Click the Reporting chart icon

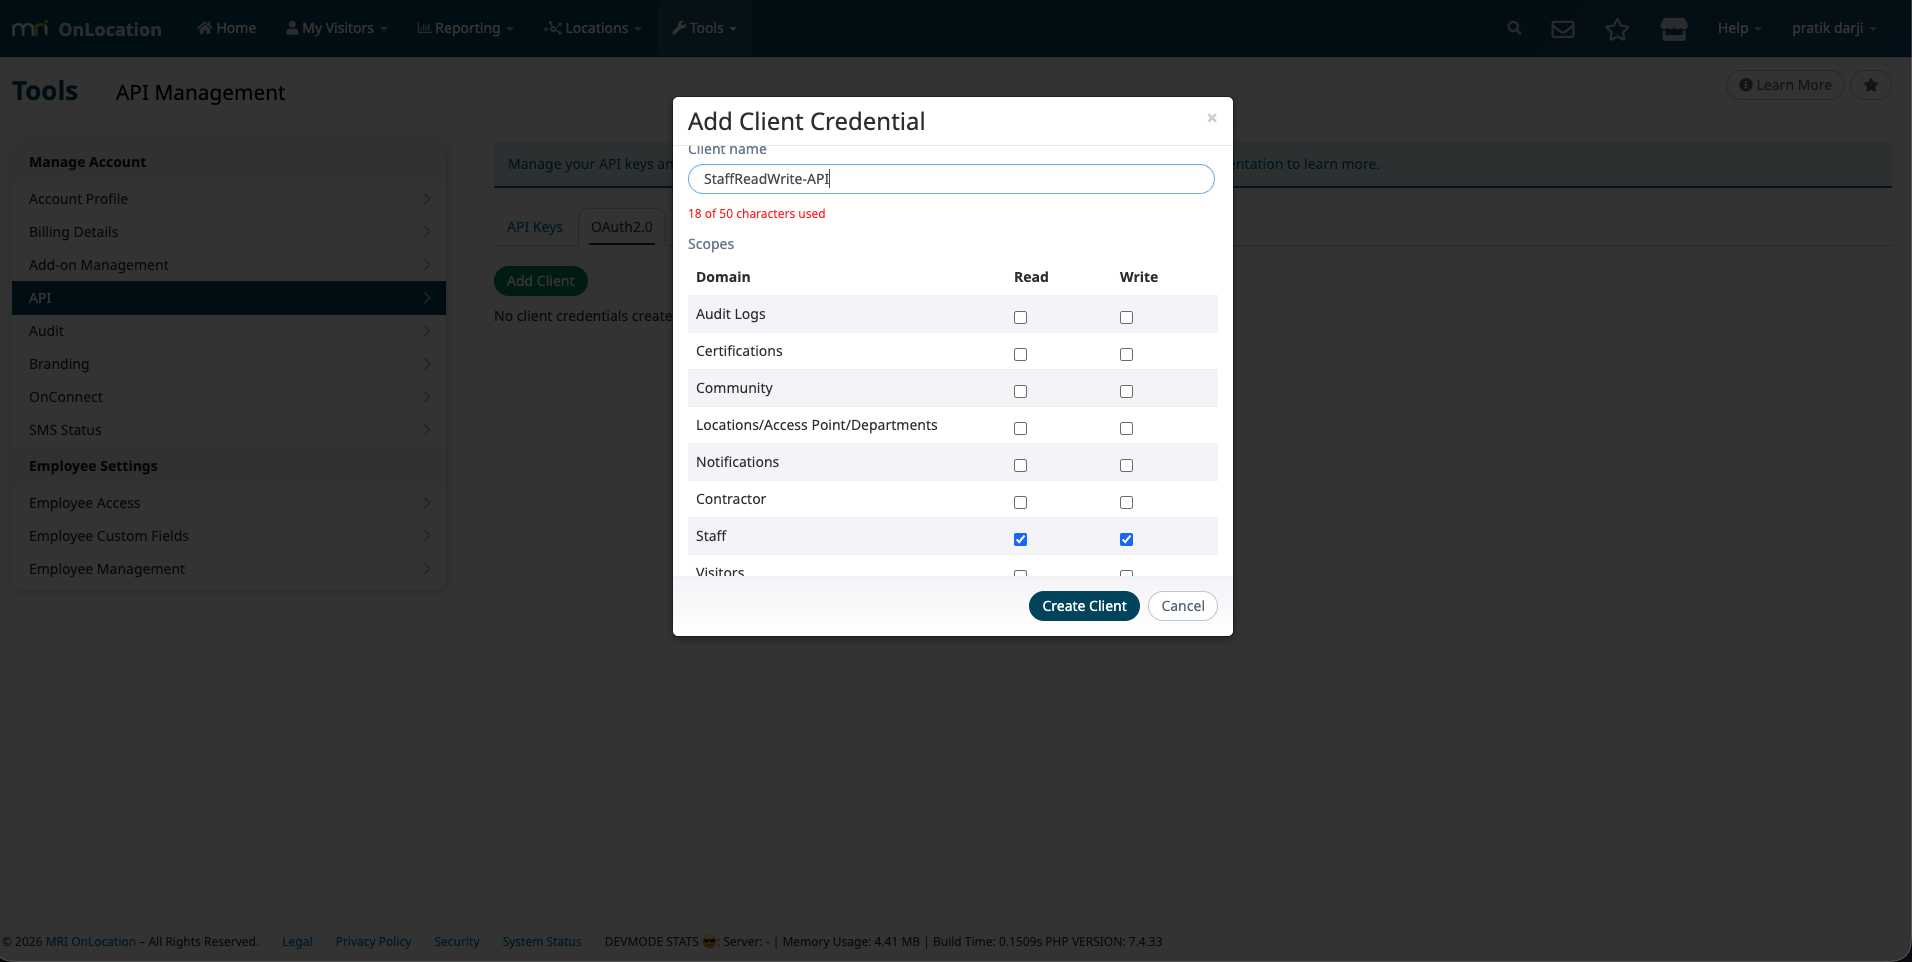(x=423, y=27)
